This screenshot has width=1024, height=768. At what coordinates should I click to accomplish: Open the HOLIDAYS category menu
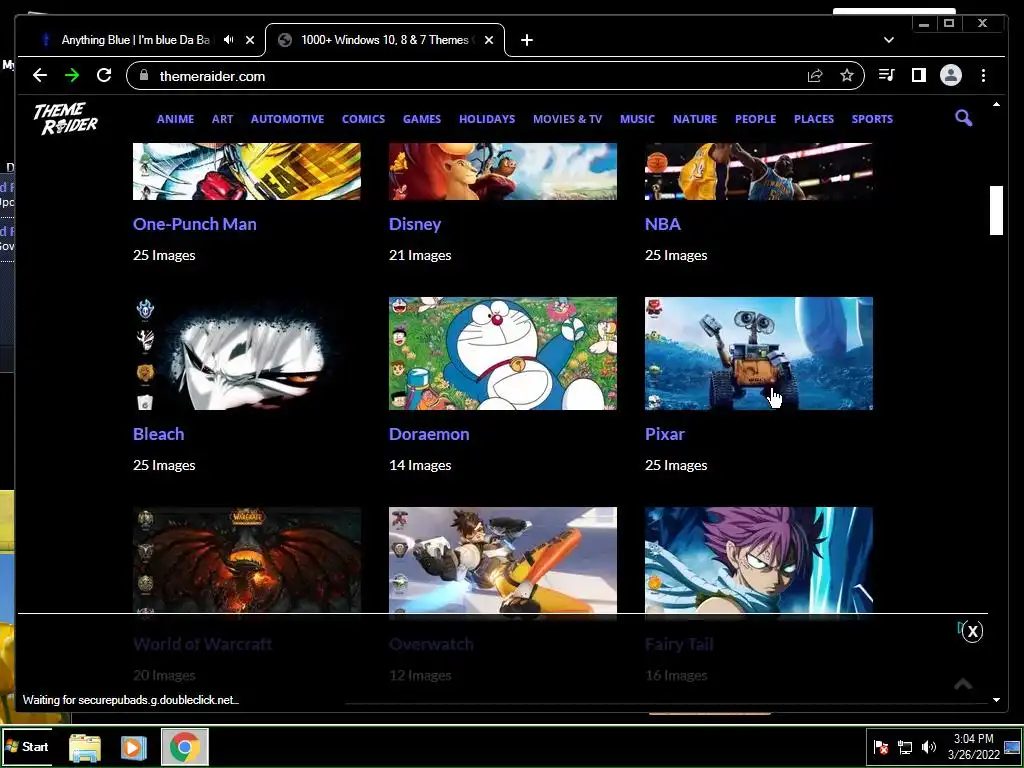(487, 119)
